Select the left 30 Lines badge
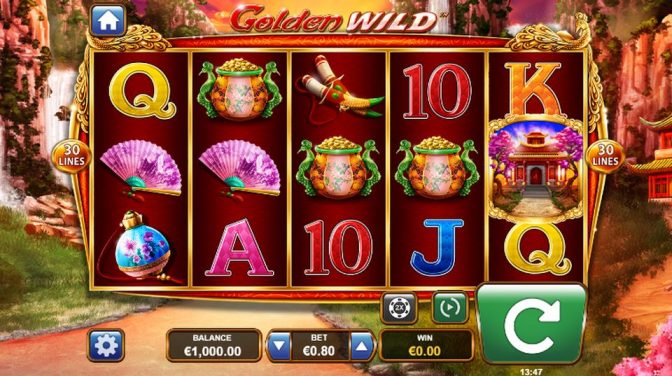 72,156
